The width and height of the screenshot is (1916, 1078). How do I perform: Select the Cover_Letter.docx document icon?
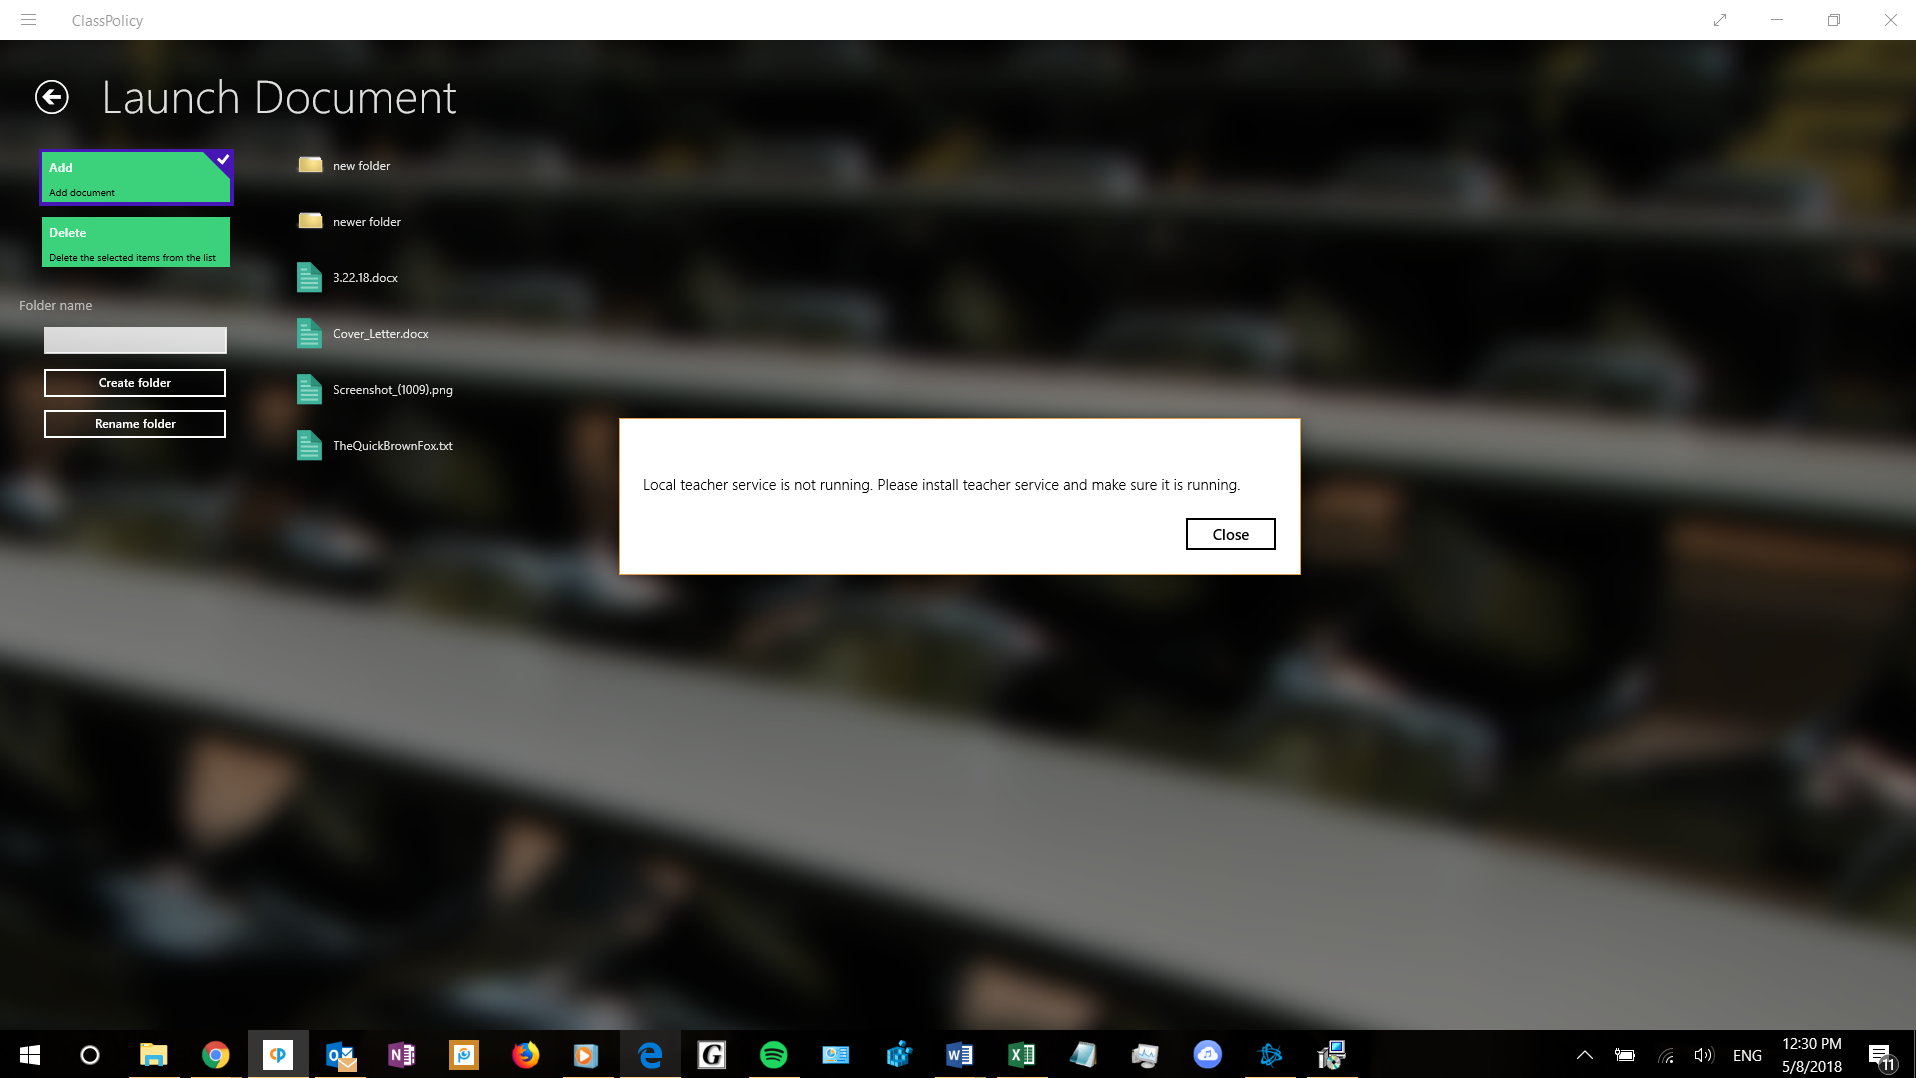(308, 334)
